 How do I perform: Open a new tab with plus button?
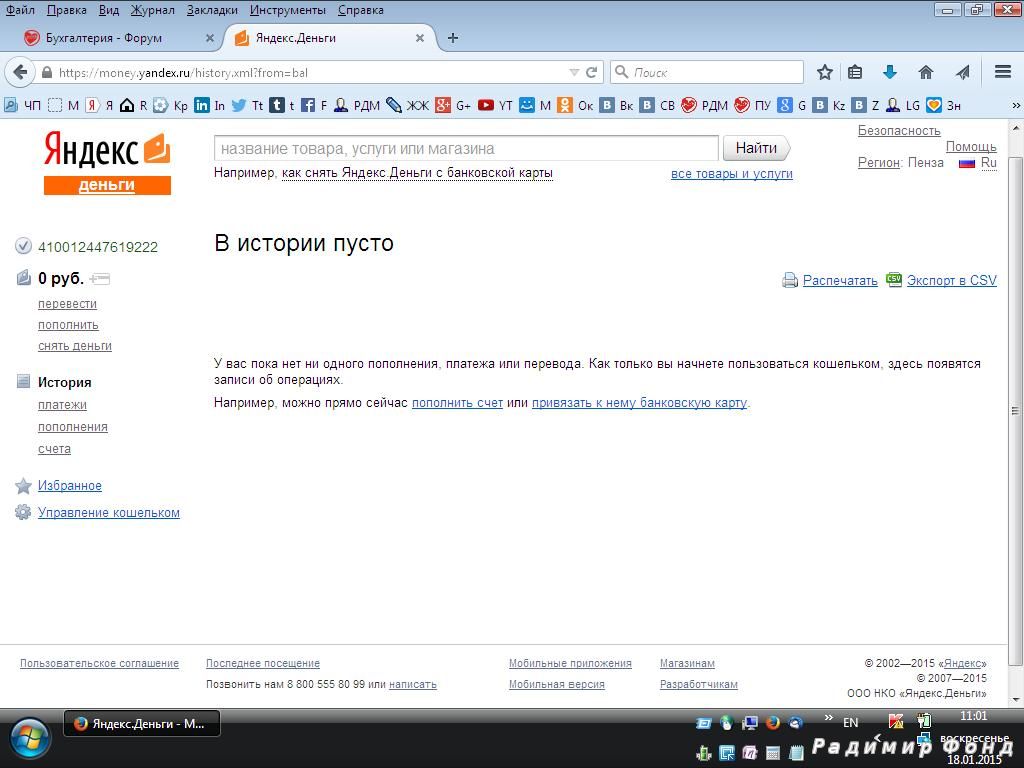click(453, 38)
